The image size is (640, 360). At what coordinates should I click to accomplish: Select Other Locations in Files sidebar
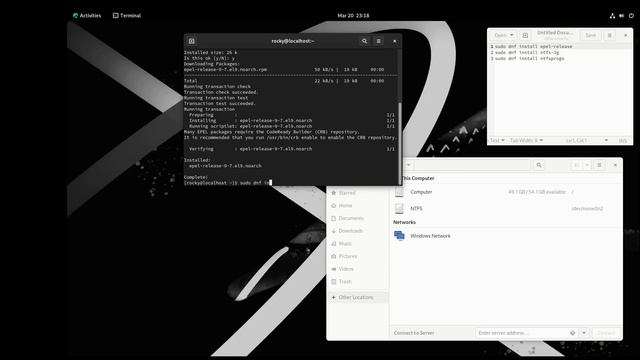358,297
